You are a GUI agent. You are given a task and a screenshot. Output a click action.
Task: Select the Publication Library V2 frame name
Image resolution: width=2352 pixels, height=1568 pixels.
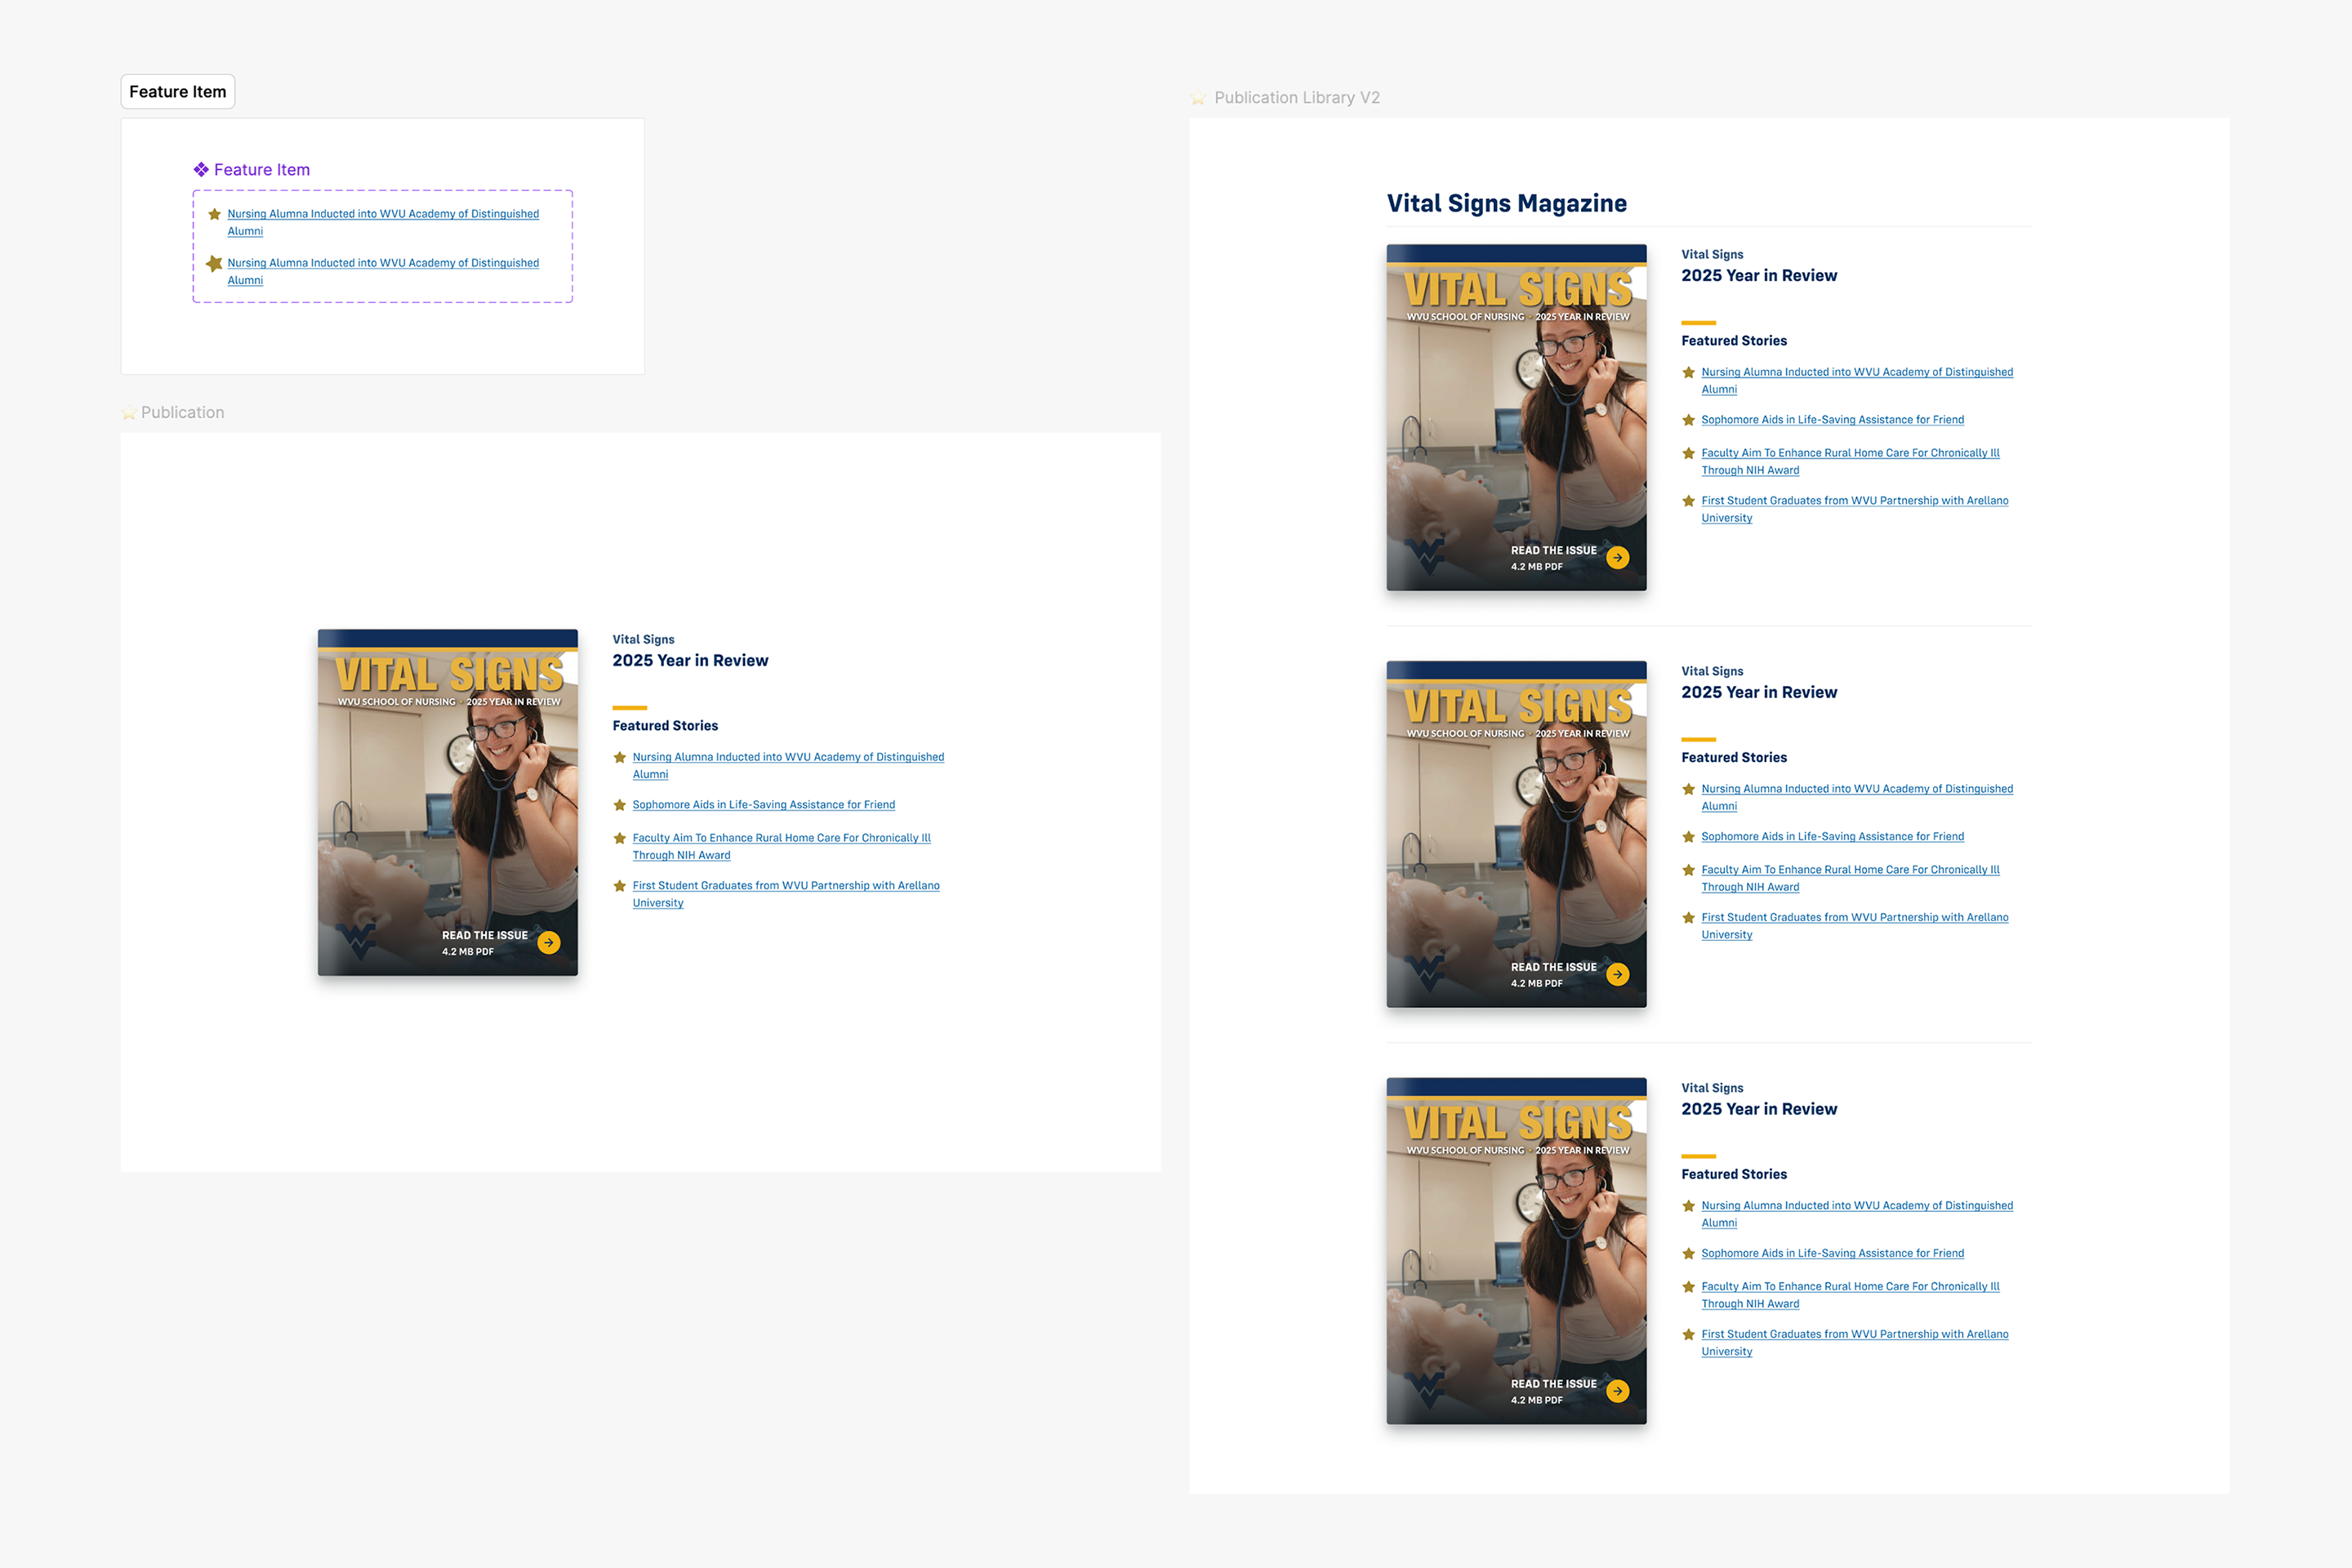click(x=1297, y=98)
